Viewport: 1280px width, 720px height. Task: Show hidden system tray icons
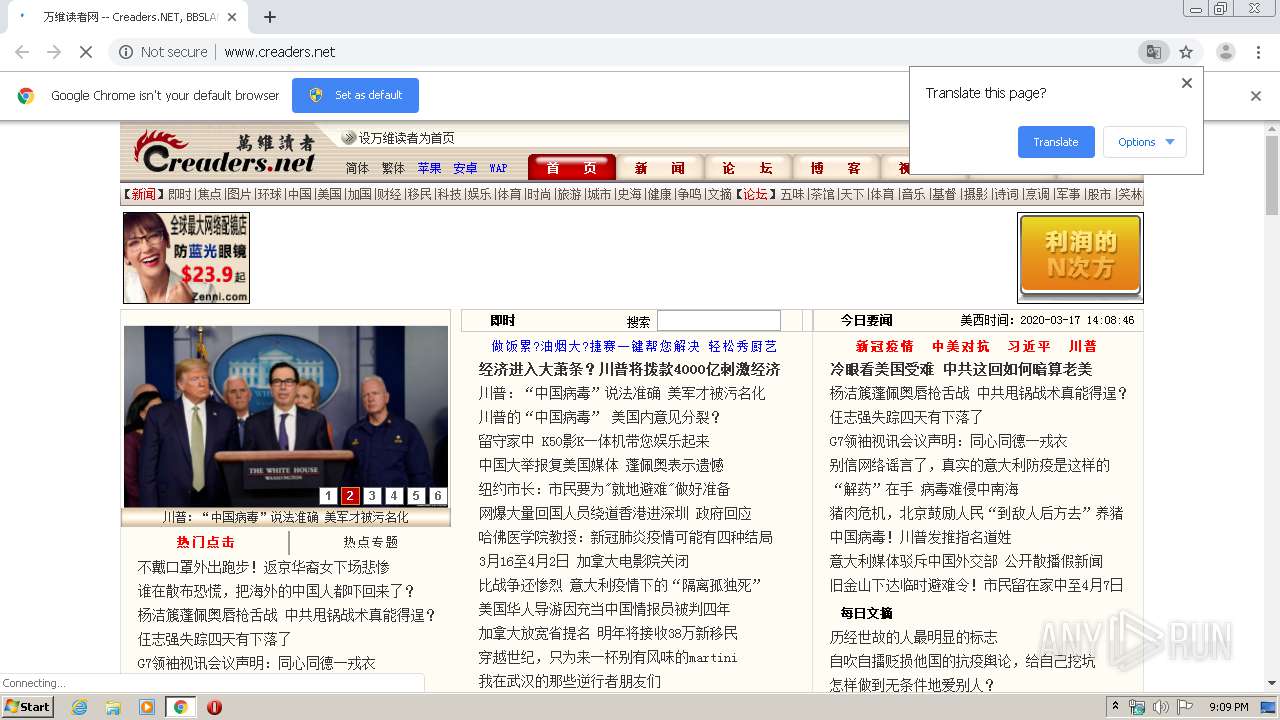coord(1115,707)
